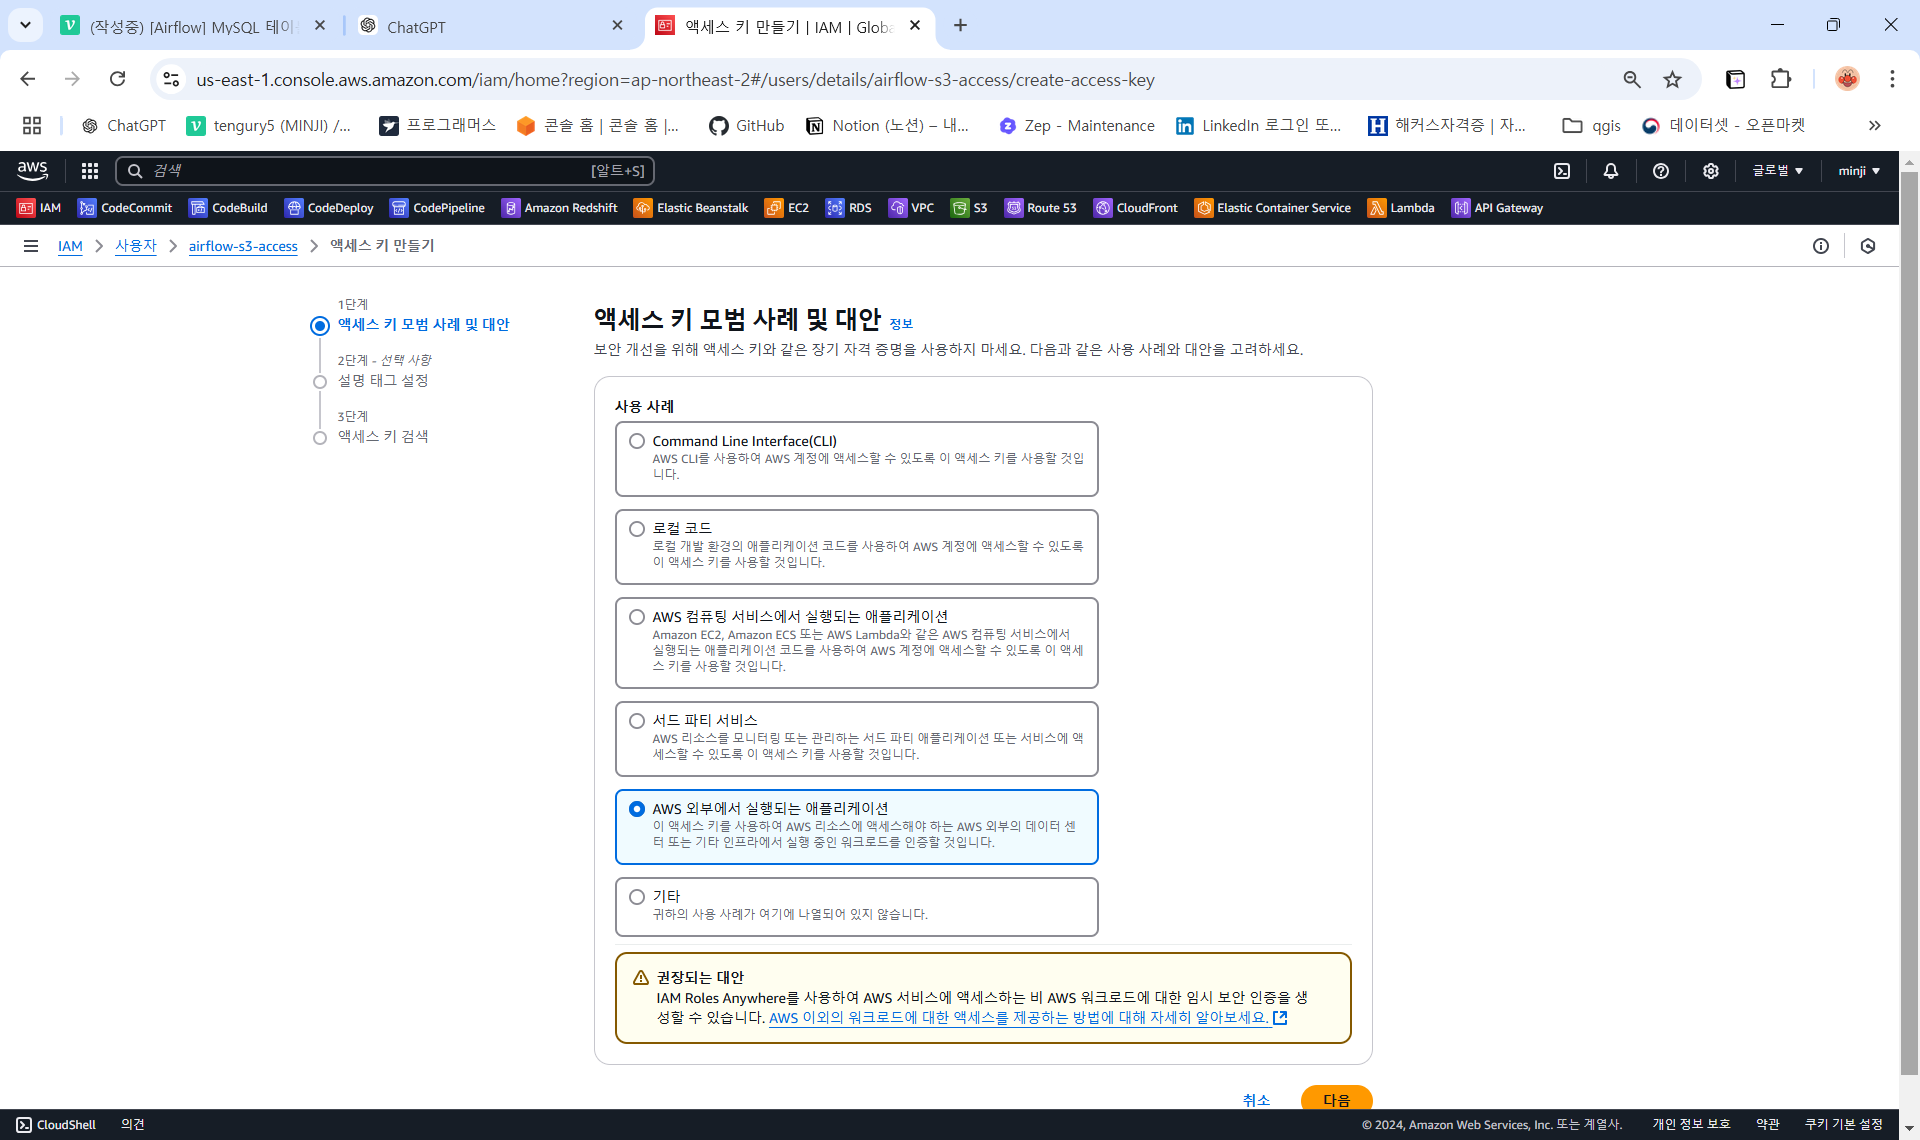Toggle the IAM side navigation hamburger
The image size is (1920, 1140).
coord(31,246)
